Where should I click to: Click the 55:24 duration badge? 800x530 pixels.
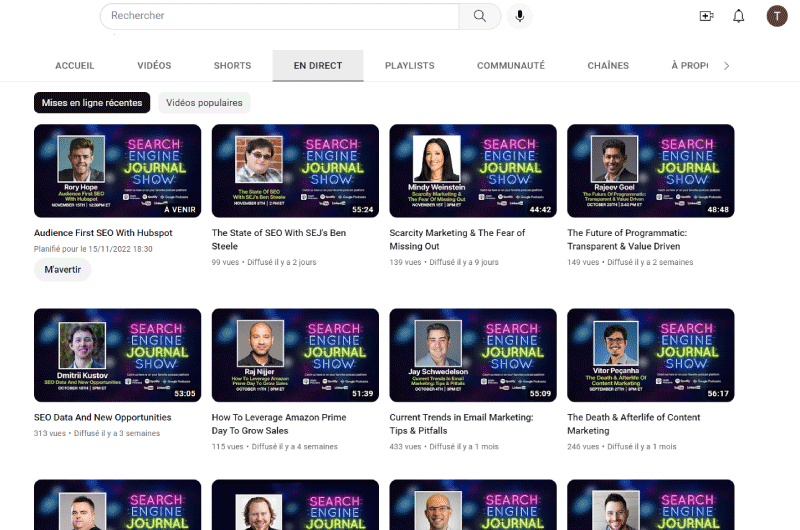pyautogui.click(x=362, y=210)
